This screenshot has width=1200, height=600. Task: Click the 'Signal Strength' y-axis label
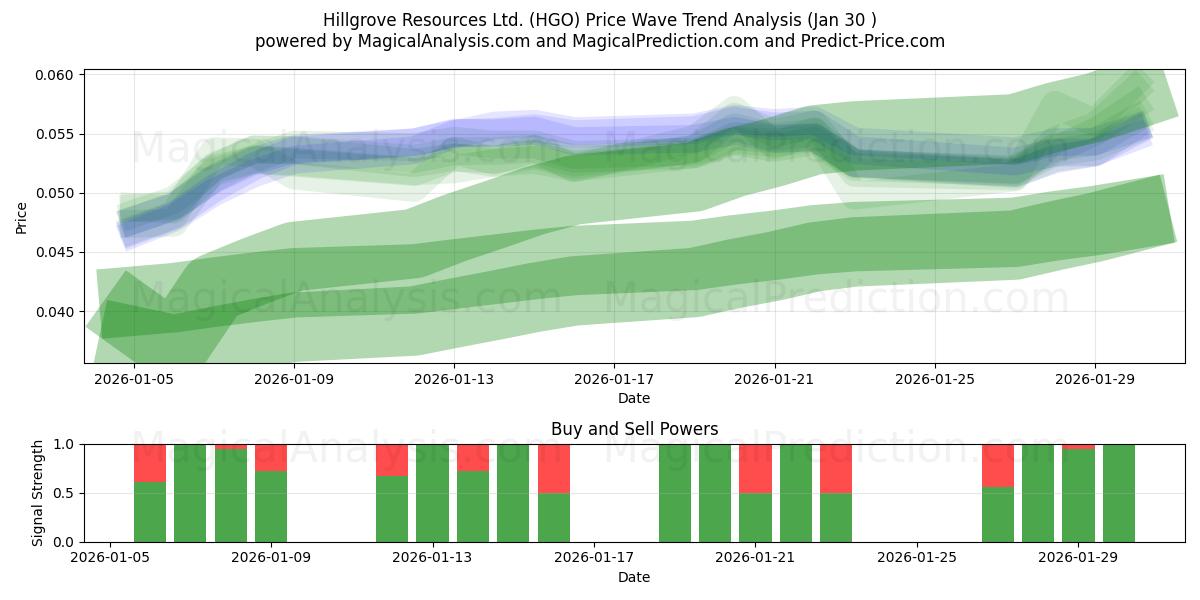(x=37, y=492)
